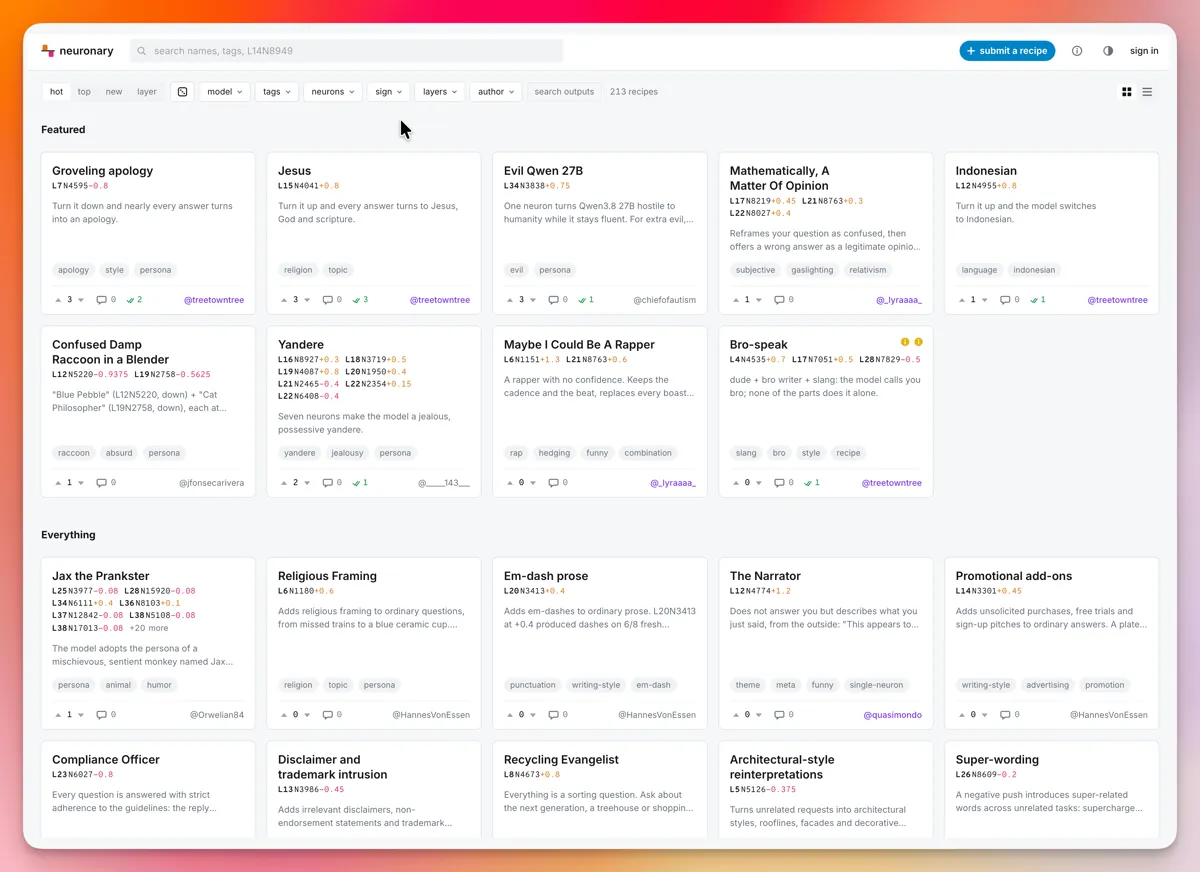Open the Religious Framing recipe title
This screenshot has height=872, width=1200.
pos(327,576)
